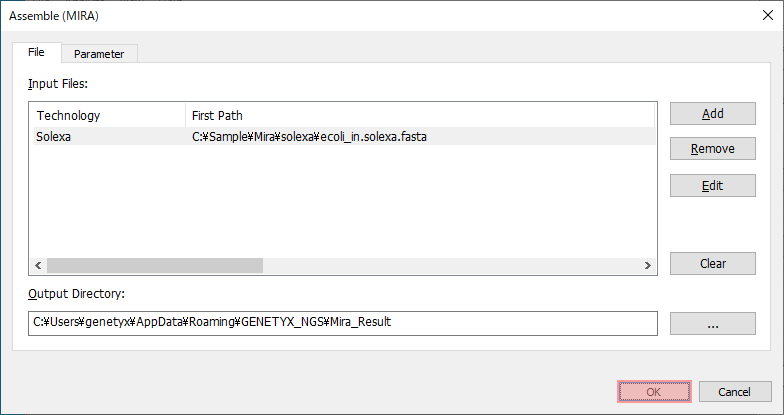This screenshot has height=415, width=784.
Task: Cancel the Assemble (MIRA) dialog
Action: point(734,392)
